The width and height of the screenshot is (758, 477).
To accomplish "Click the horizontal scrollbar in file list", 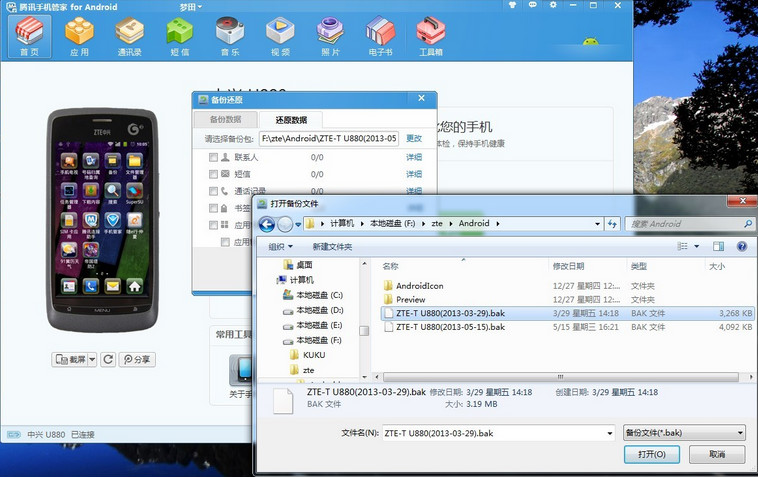I will [560, 376].
